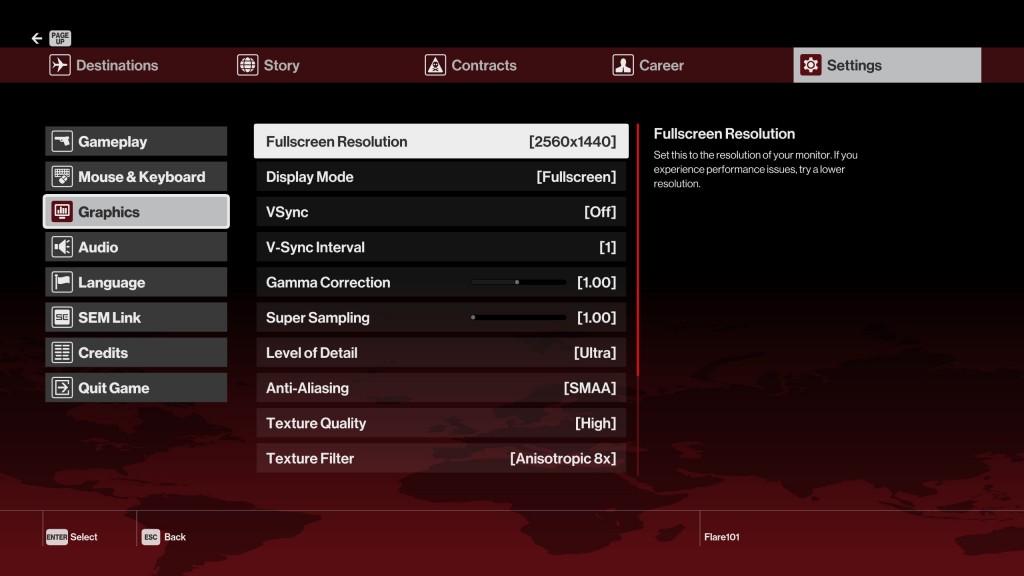This screenshot has height=576, width=1024.
Task: Toggle the VSync Off setting
Action: pos(600,212)
